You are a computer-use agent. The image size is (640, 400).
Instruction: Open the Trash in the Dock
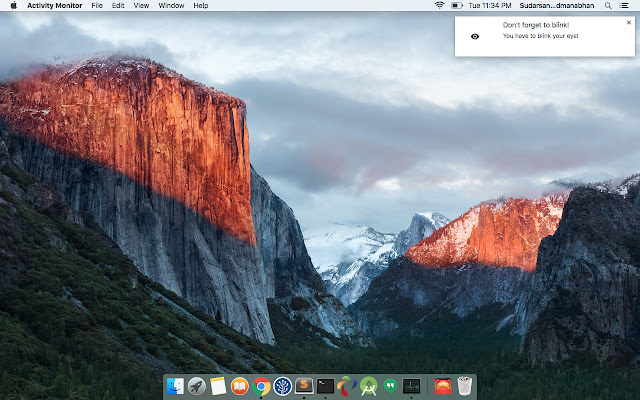[x=464, y=386]
